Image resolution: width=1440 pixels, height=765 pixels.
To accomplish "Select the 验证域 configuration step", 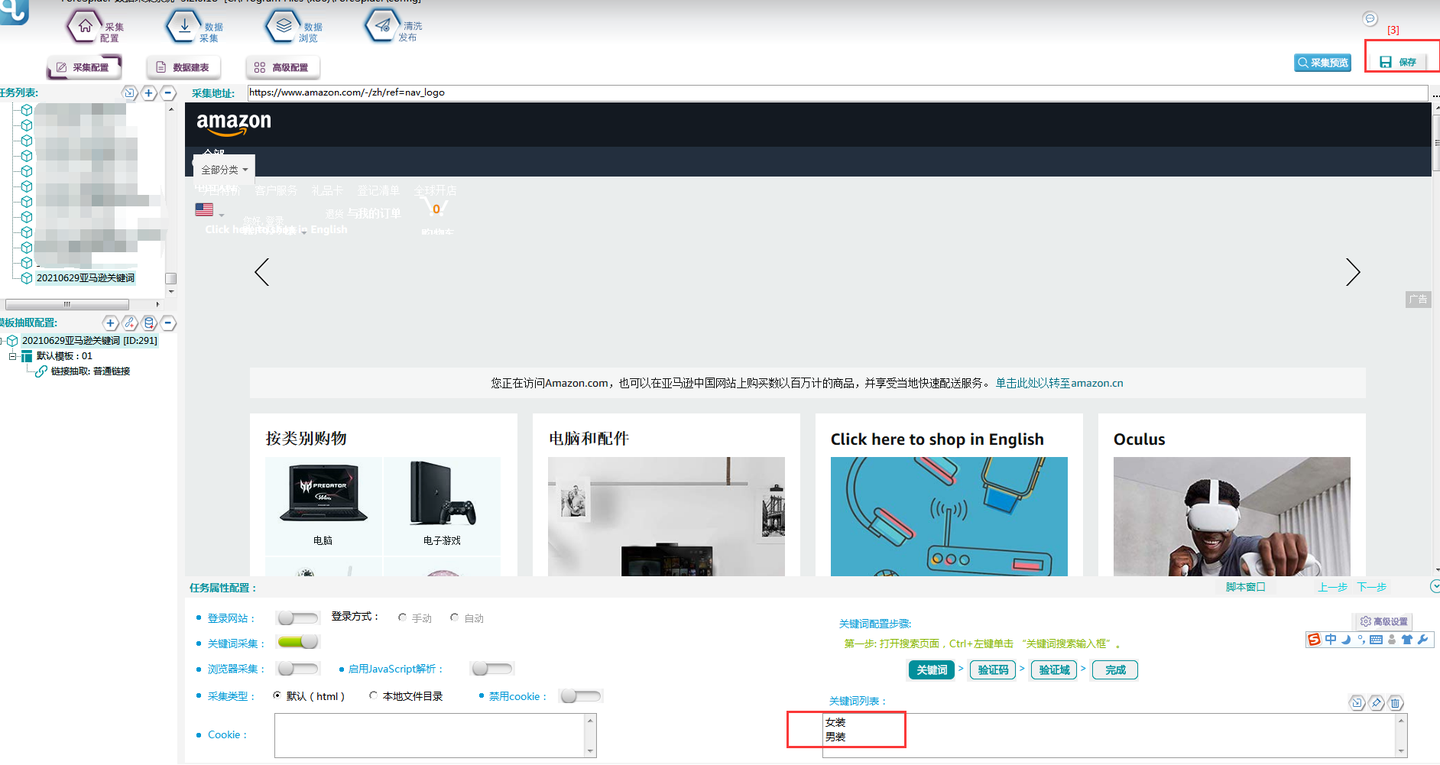I will pos(1054,670).
